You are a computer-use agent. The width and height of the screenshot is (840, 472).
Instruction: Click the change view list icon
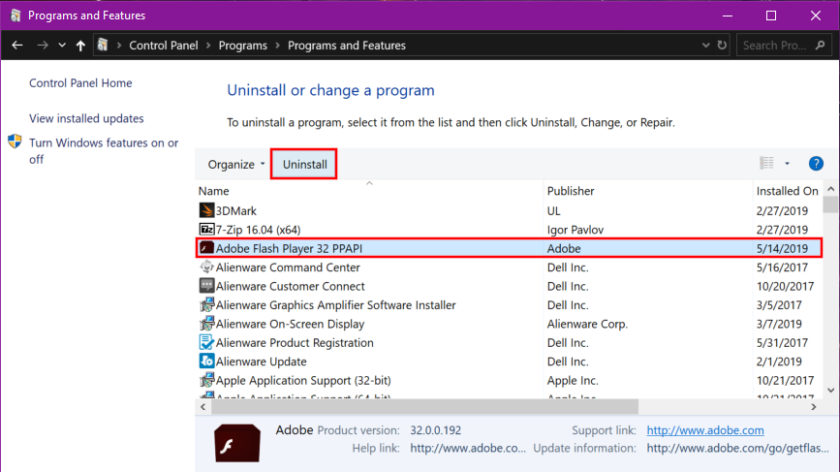coord(767,163)
